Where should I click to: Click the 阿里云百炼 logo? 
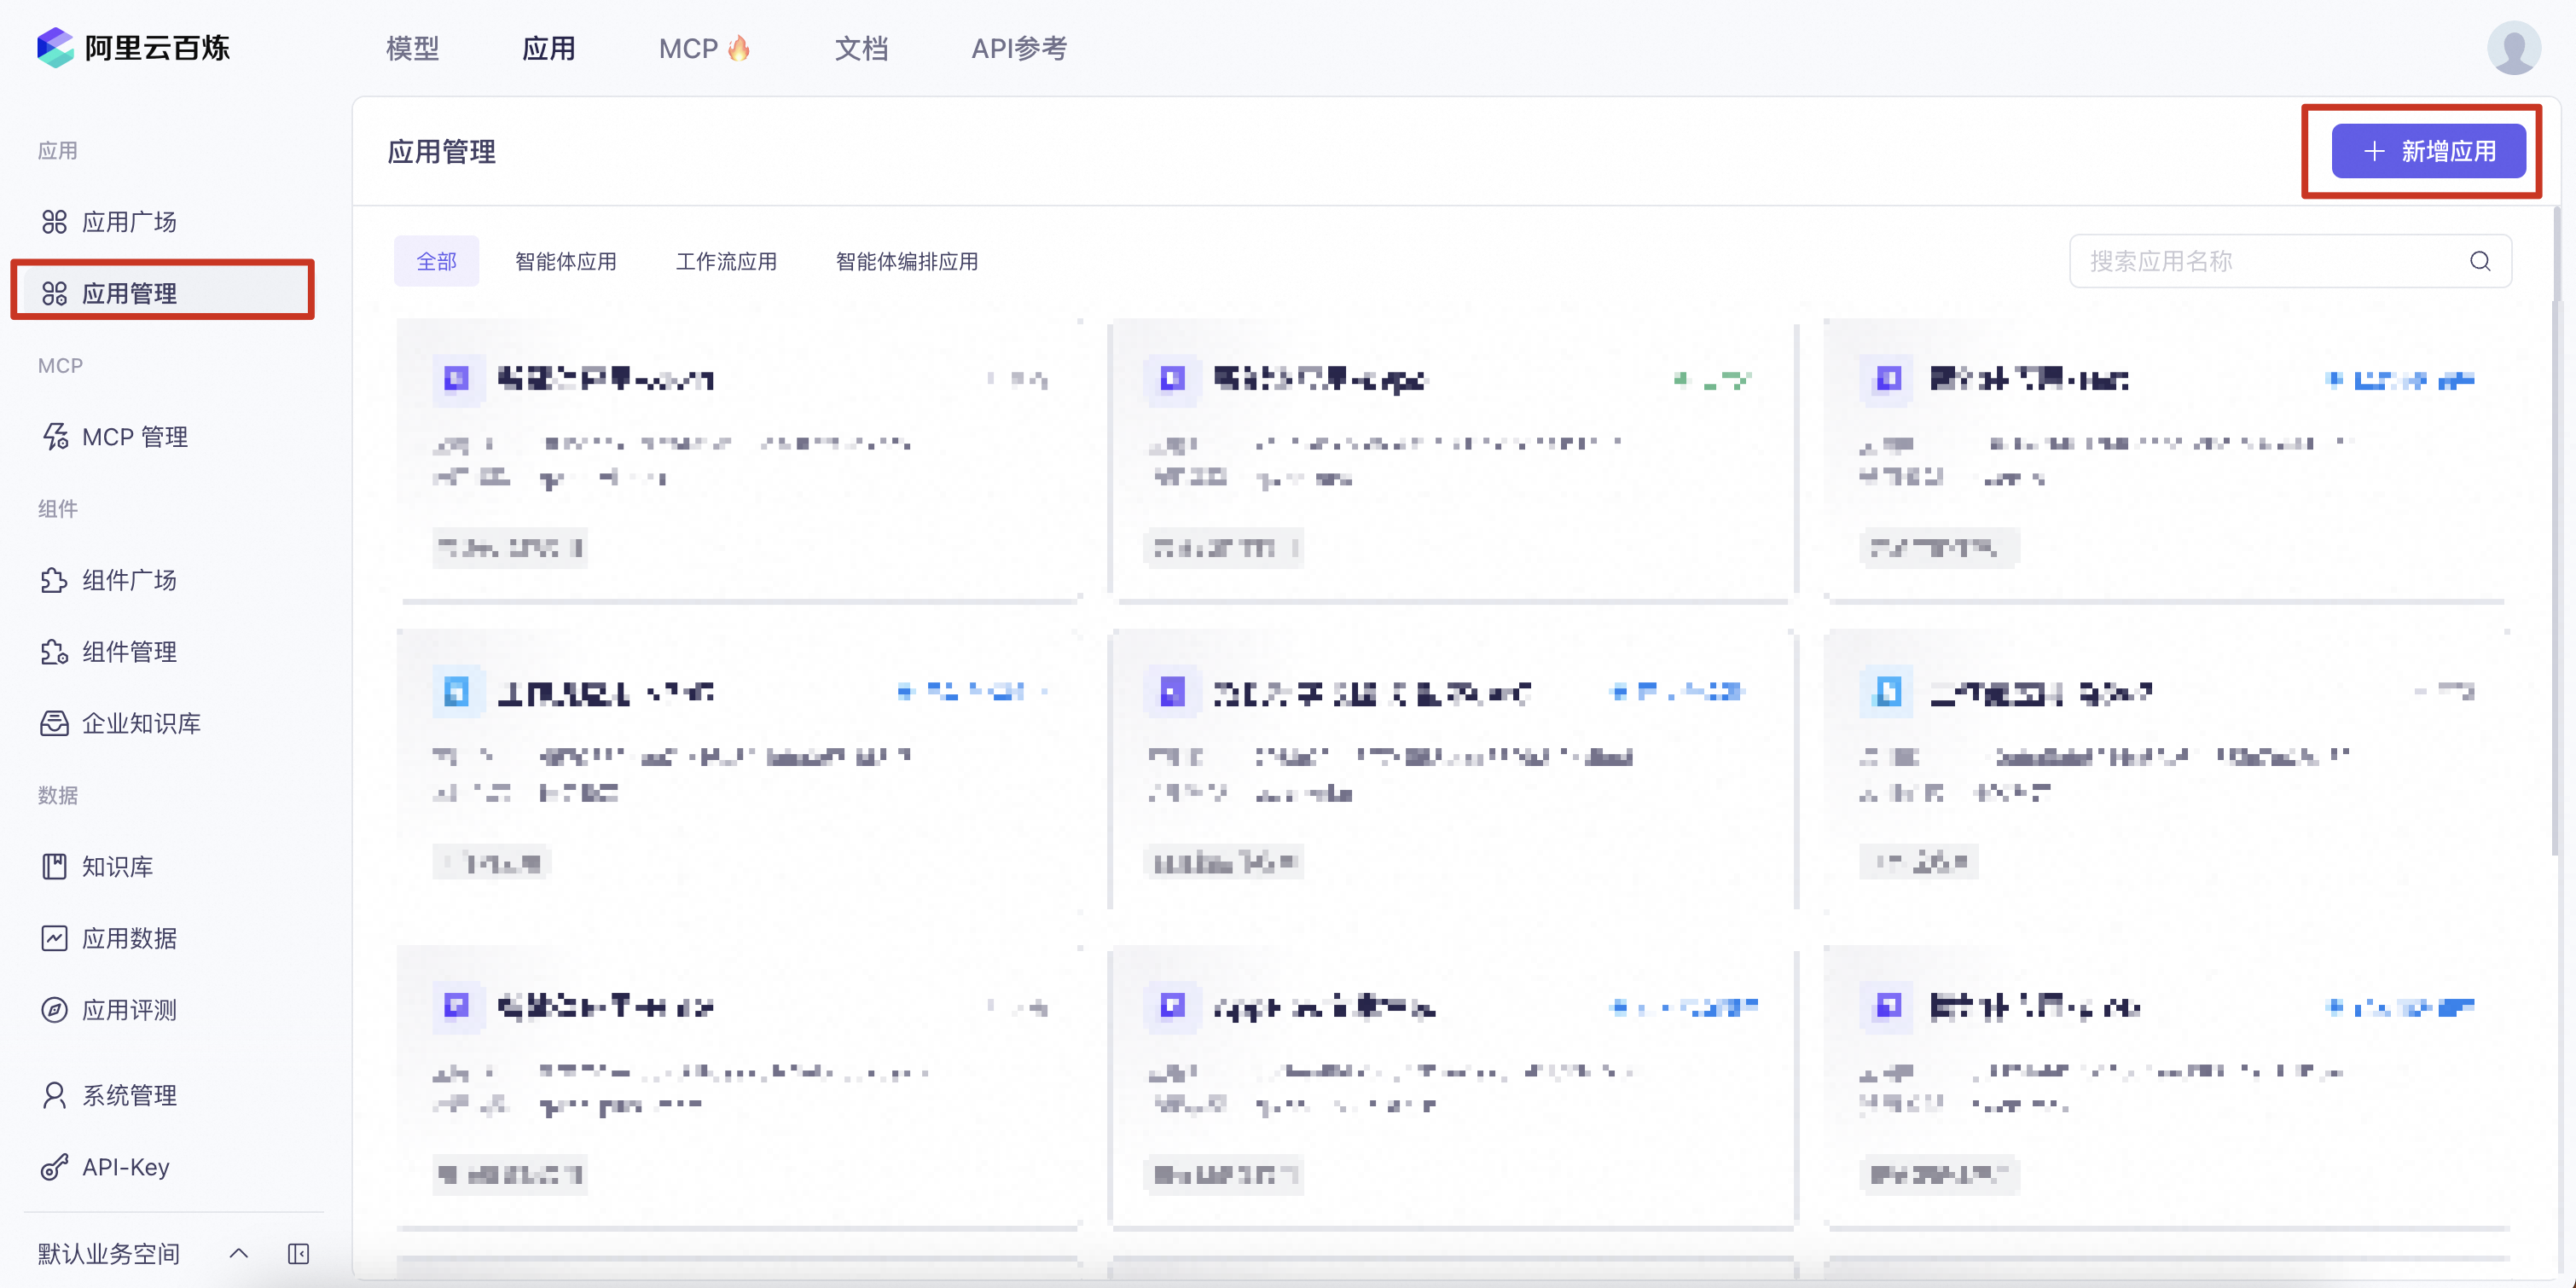pos(133,47)
